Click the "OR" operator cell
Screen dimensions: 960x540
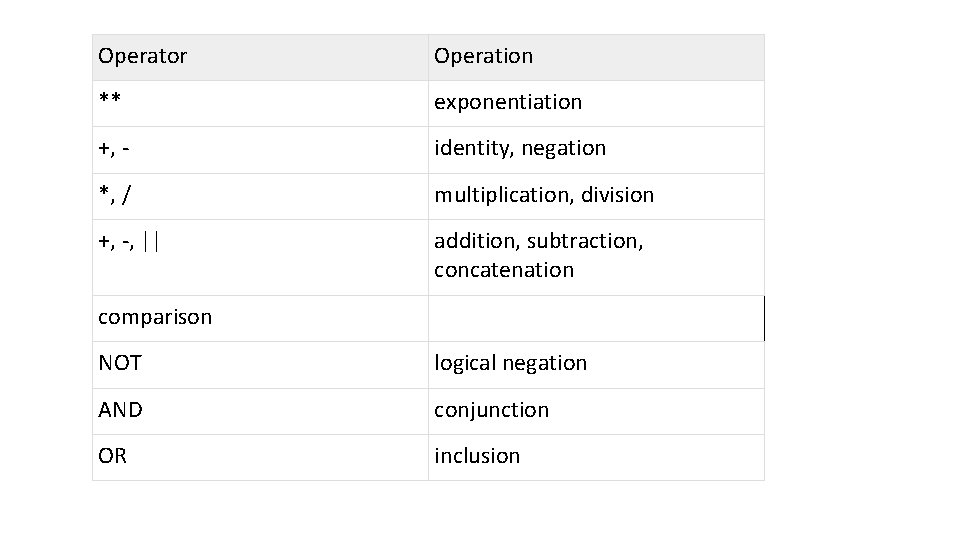pos(113,456)
